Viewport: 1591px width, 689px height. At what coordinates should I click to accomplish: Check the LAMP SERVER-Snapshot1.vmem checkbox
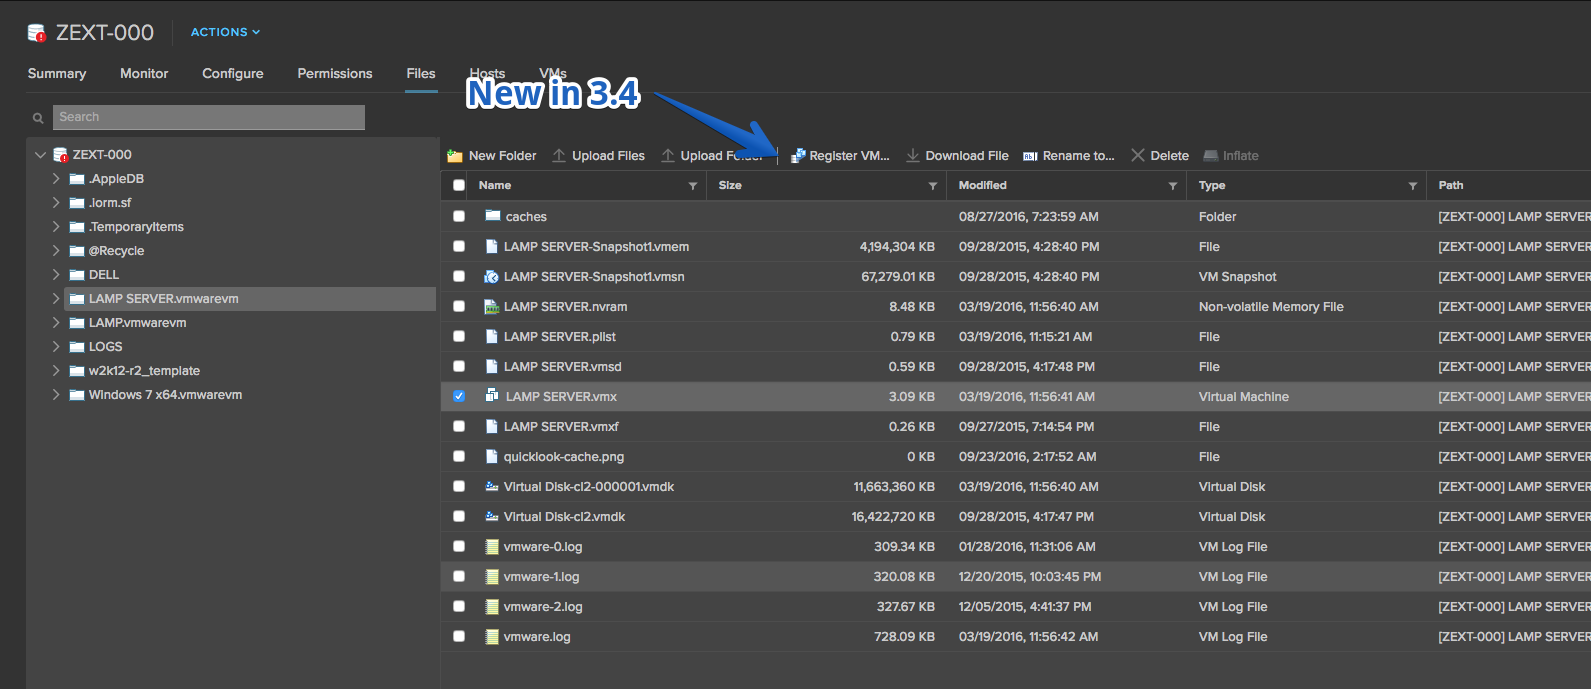pos(459,246)
